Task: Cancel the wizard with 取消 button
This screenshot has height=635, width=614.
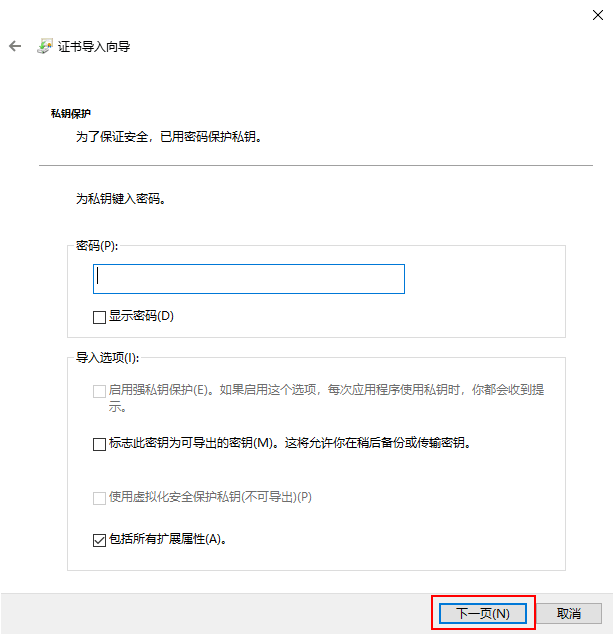Action: pos(569,614)
